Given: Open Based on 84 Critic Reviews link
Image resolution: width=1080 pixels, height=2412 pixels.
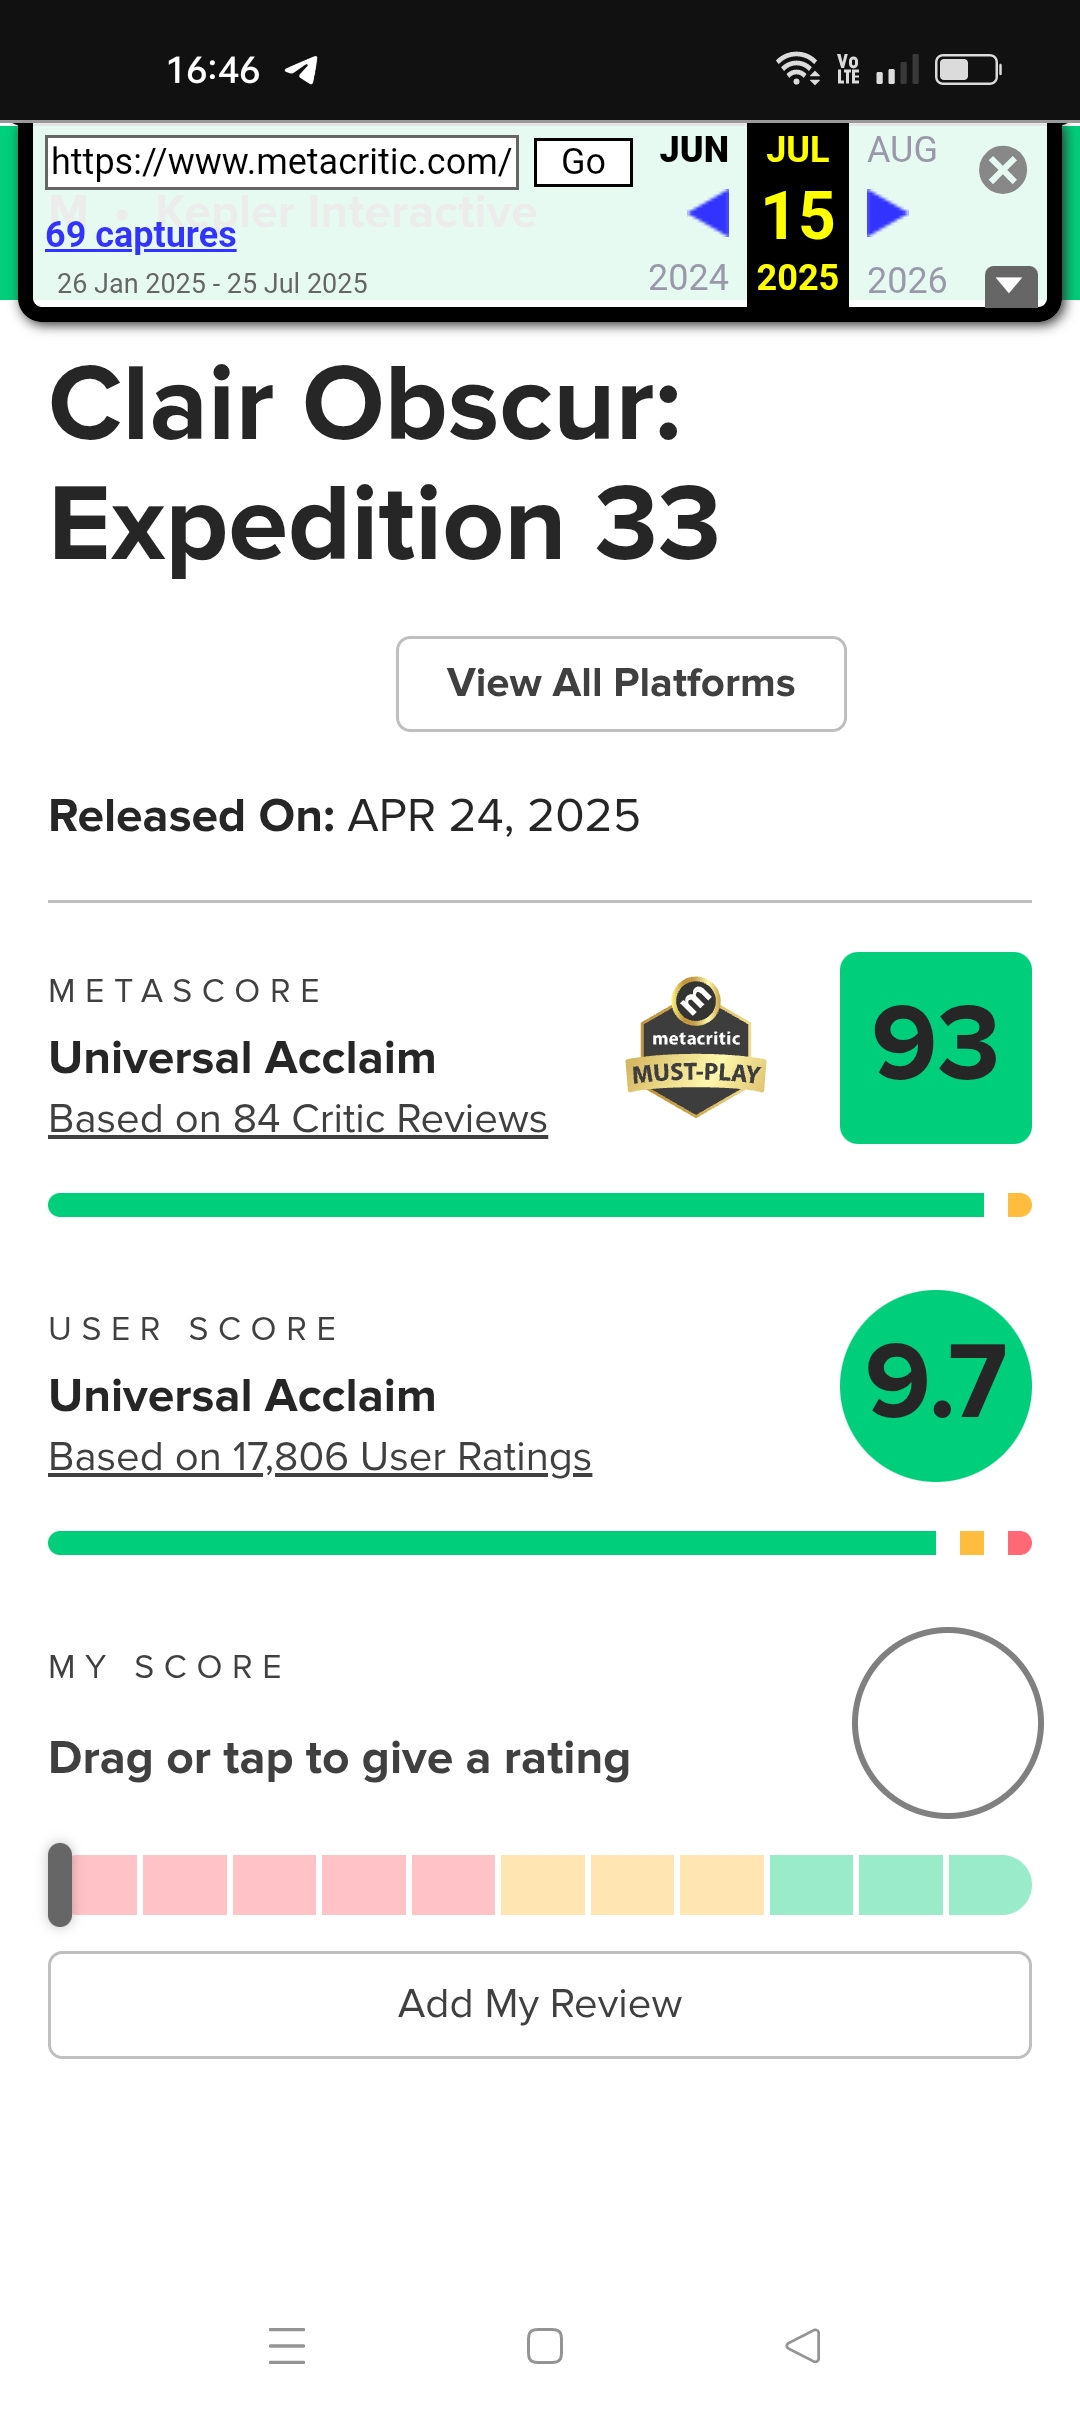Looking at the screenshot, I should 298,1119.
